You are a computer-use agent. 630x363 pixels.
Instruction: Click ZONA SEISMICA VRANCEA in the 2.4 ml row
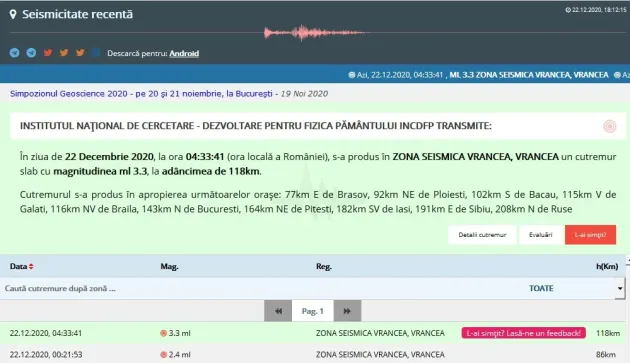tap(380, 355)
